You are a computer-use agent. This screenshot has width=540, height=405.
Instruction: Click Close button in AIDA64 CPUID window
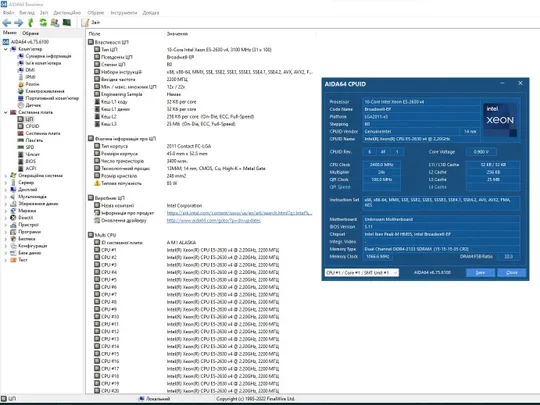(512, 272)
